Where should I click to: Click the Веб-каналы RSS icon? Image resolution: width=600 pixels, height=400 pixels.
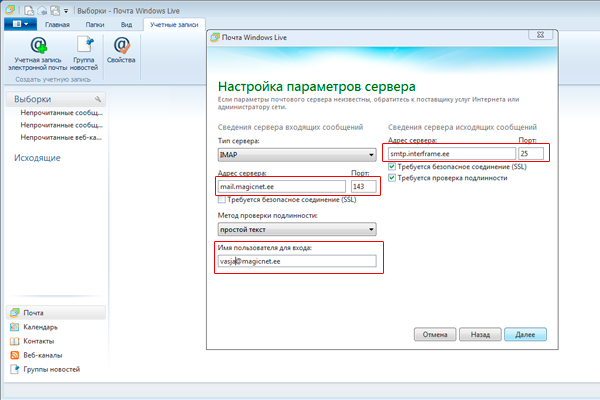(x=15, y=355)
